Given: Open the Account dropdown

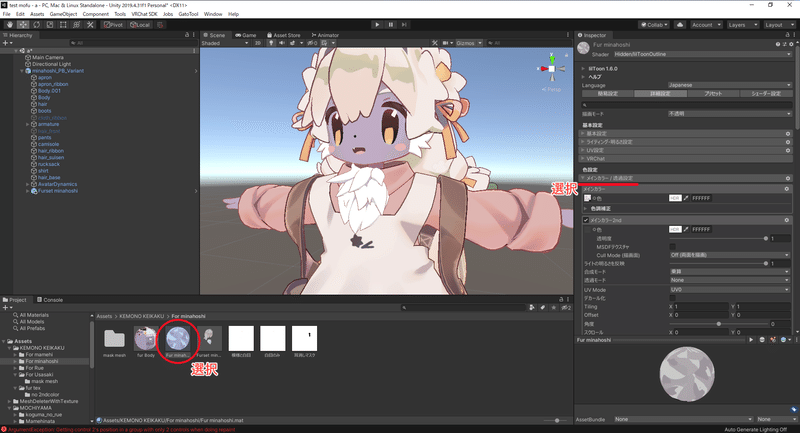Looking at the screenshot, I should (x=706, y=24).
